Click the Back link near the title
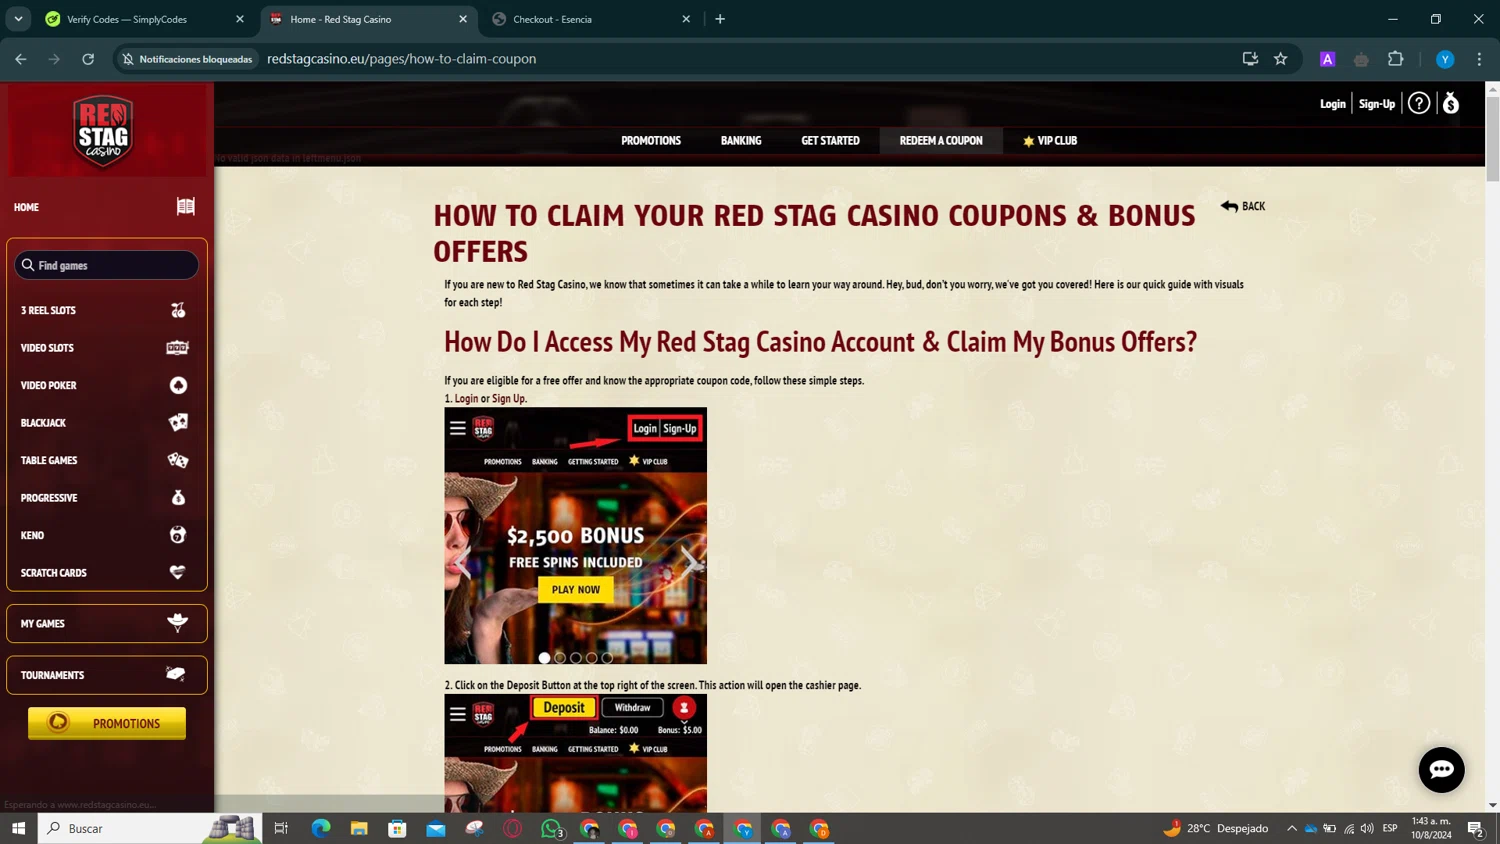The image size is (1500, 844). [x=1243, y=206]
